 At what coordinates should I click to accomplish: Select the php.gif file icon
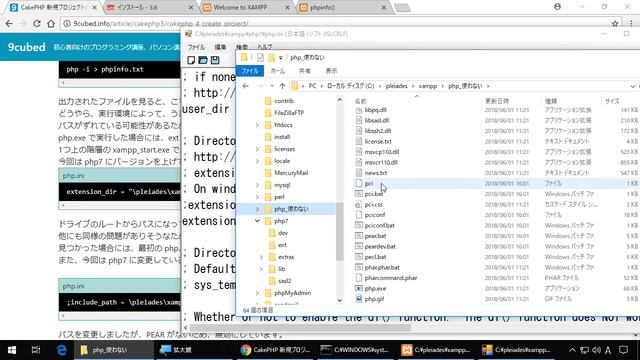(x=359, y=299)
